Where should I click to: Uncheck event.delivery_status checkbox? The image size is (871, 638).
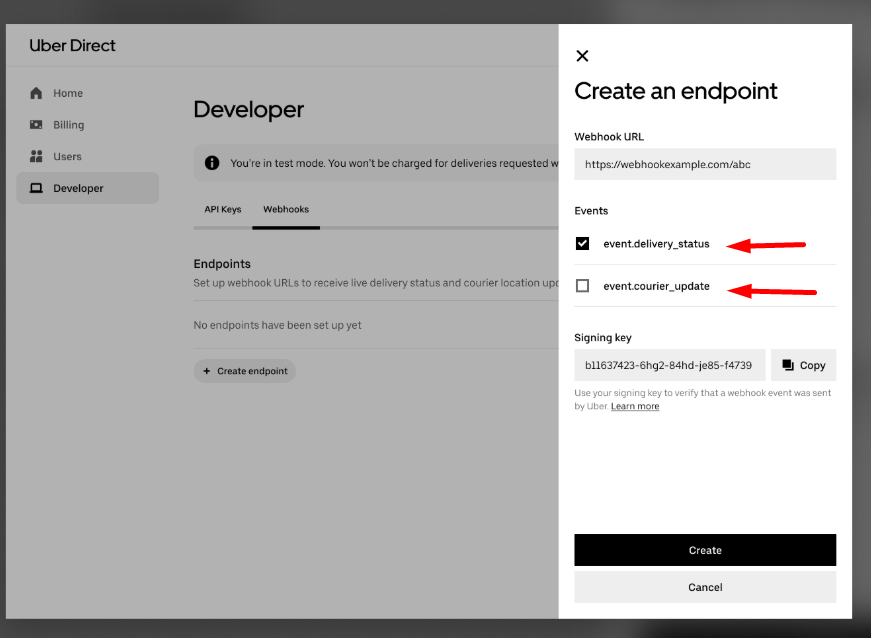[582, 243]
